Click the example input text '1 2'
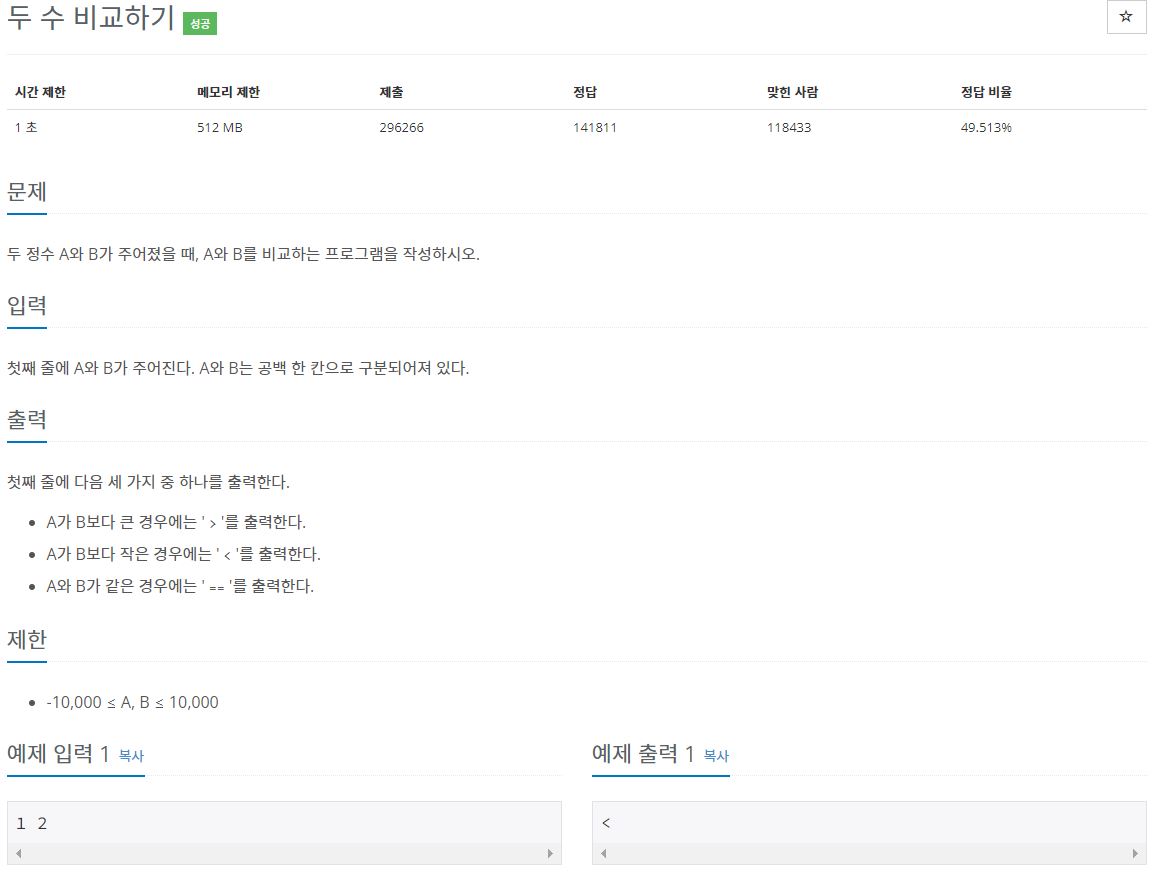1162x881 pixels. (32, 823)
